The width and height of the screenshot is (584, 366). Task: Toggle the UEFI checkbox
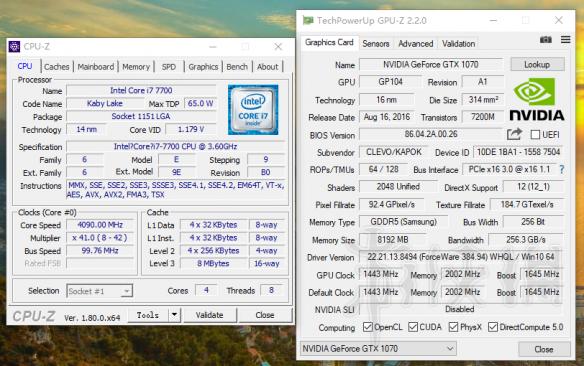tap(535, 134)
